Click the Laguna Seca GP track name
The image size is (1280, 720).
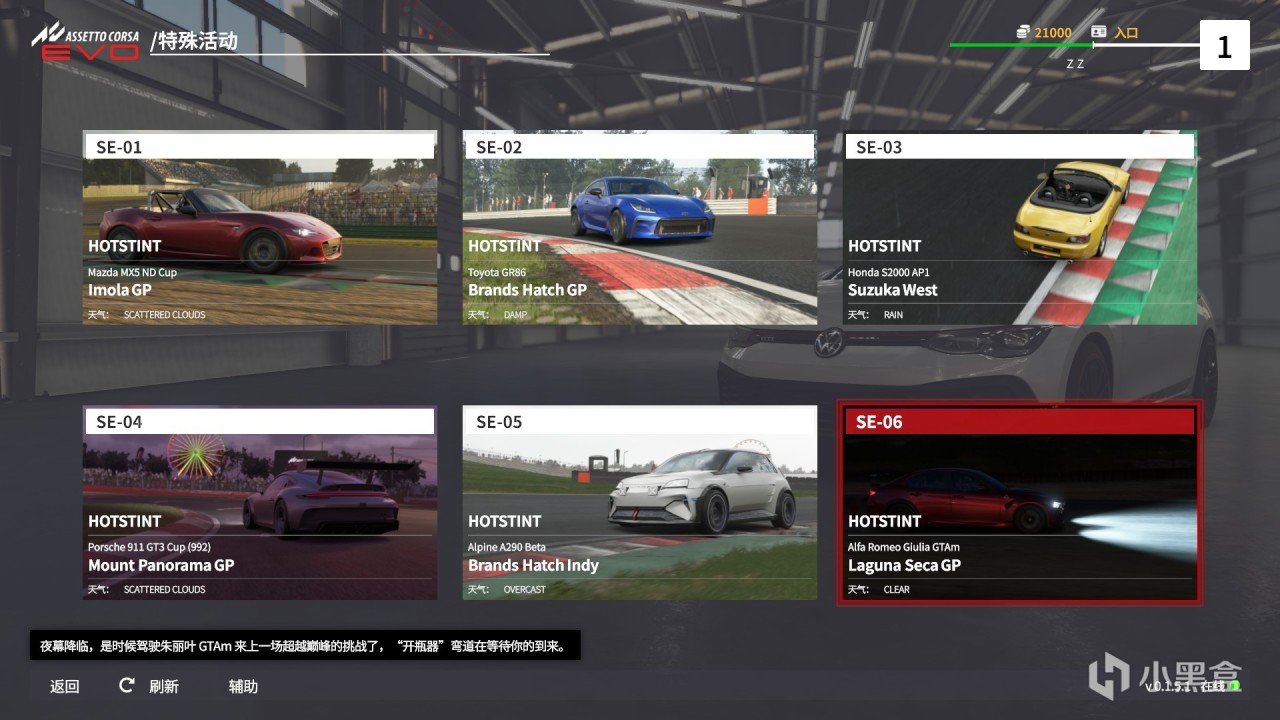pyautogui.click(x=904, y=565)
